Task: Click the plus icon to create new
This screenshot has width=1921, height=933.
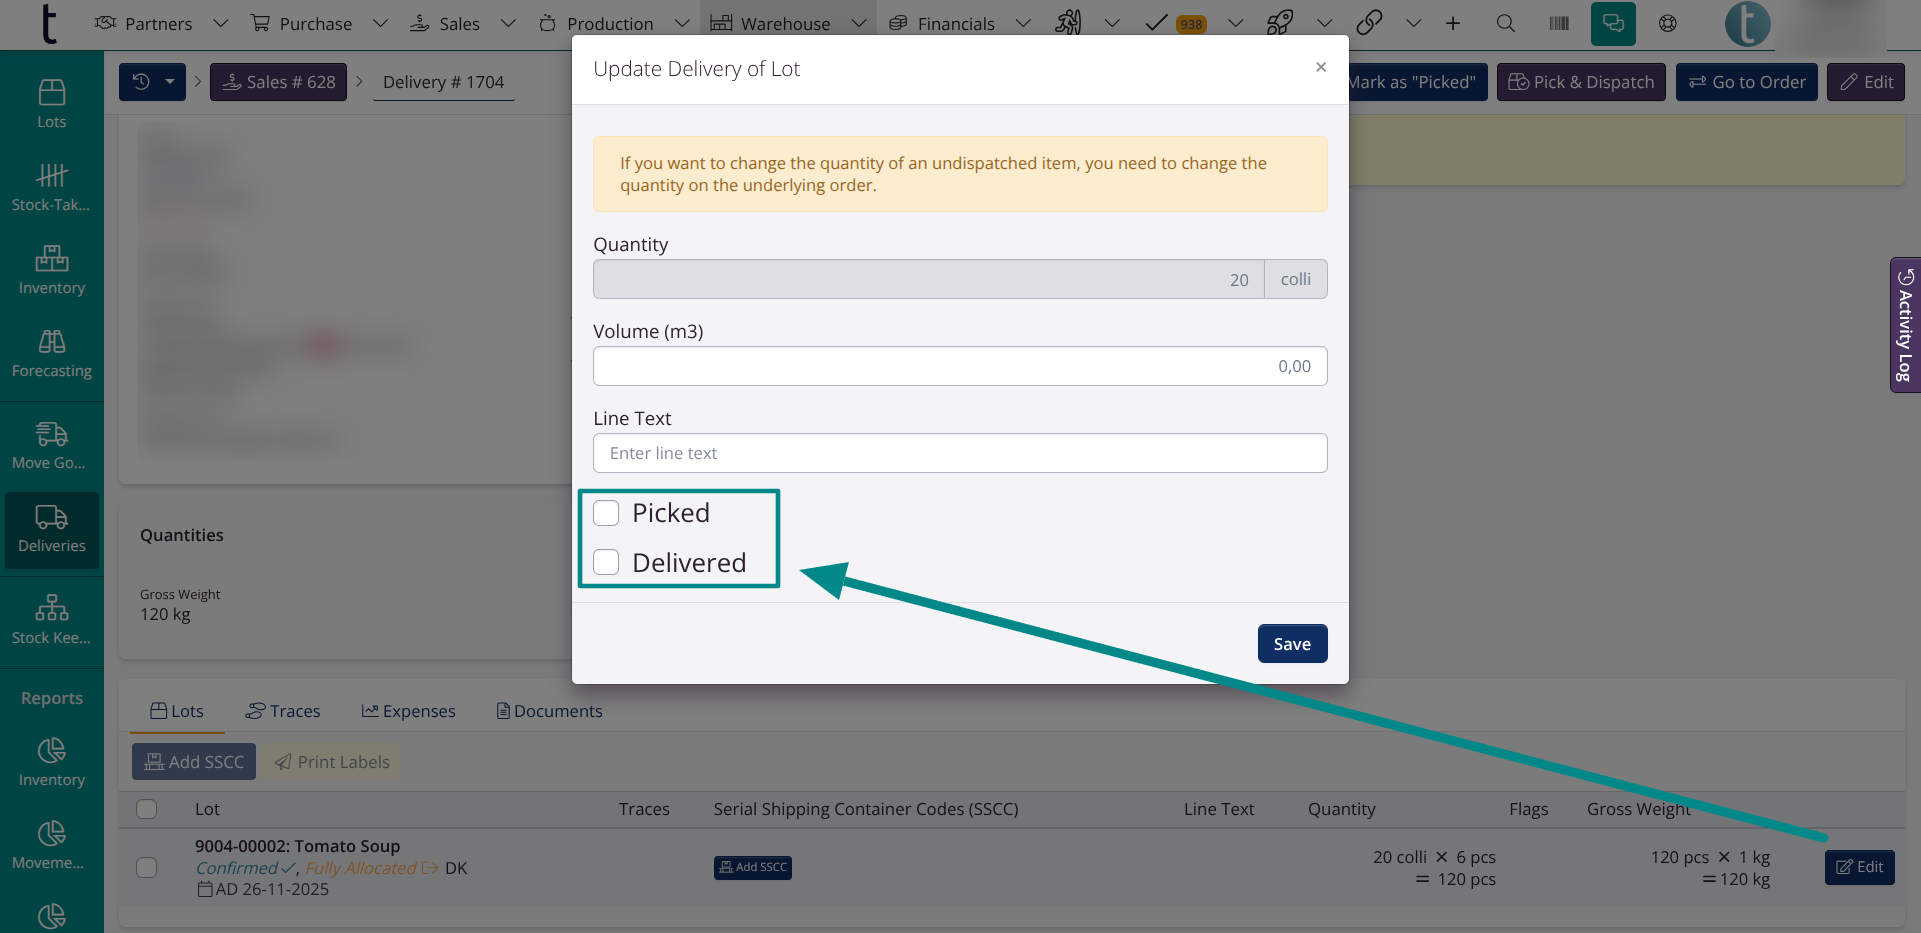Action: point(1453,23)
